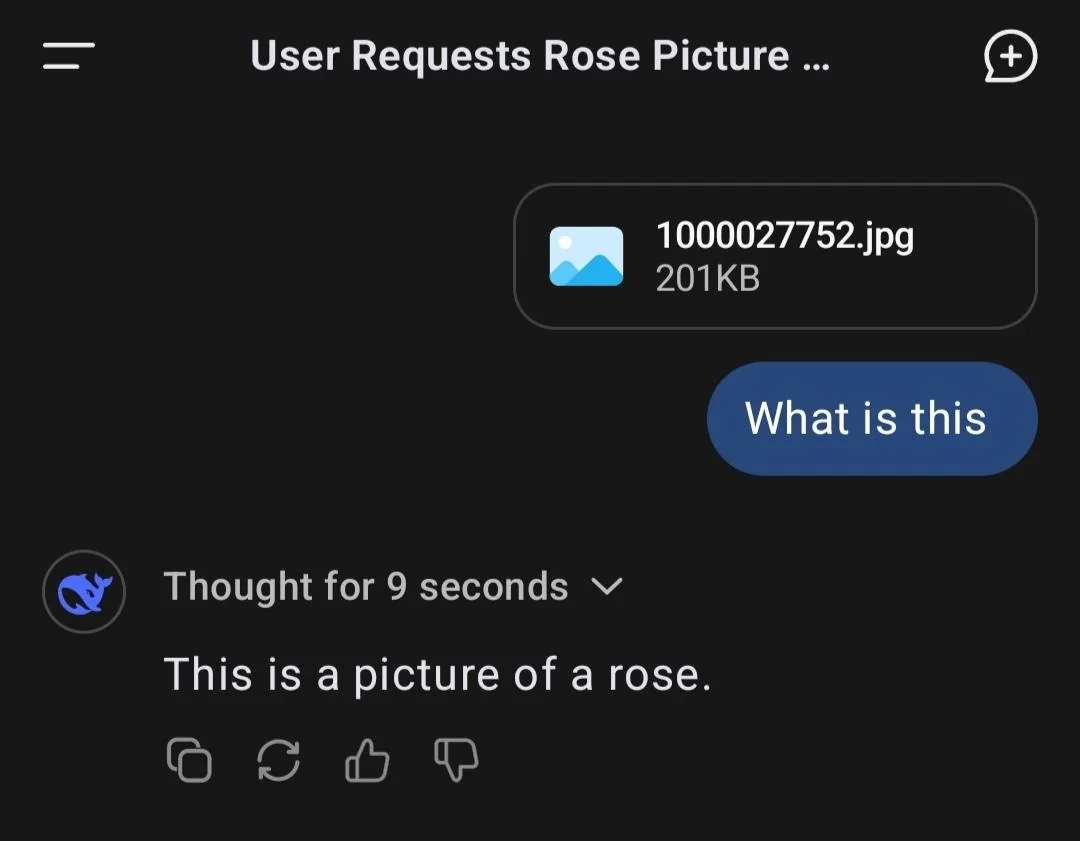
Task: Select the 'What is this' message bubble
Action: coord(872,419)
